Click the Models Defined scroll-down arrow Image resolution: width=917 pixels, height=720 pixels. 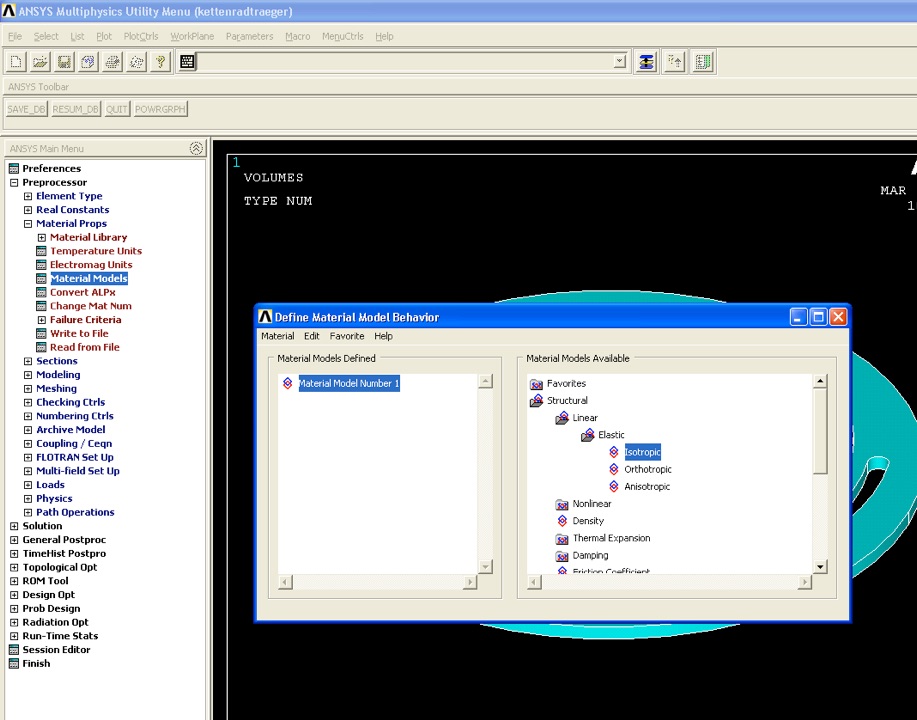pyautogui.click(x=485, y=566)
